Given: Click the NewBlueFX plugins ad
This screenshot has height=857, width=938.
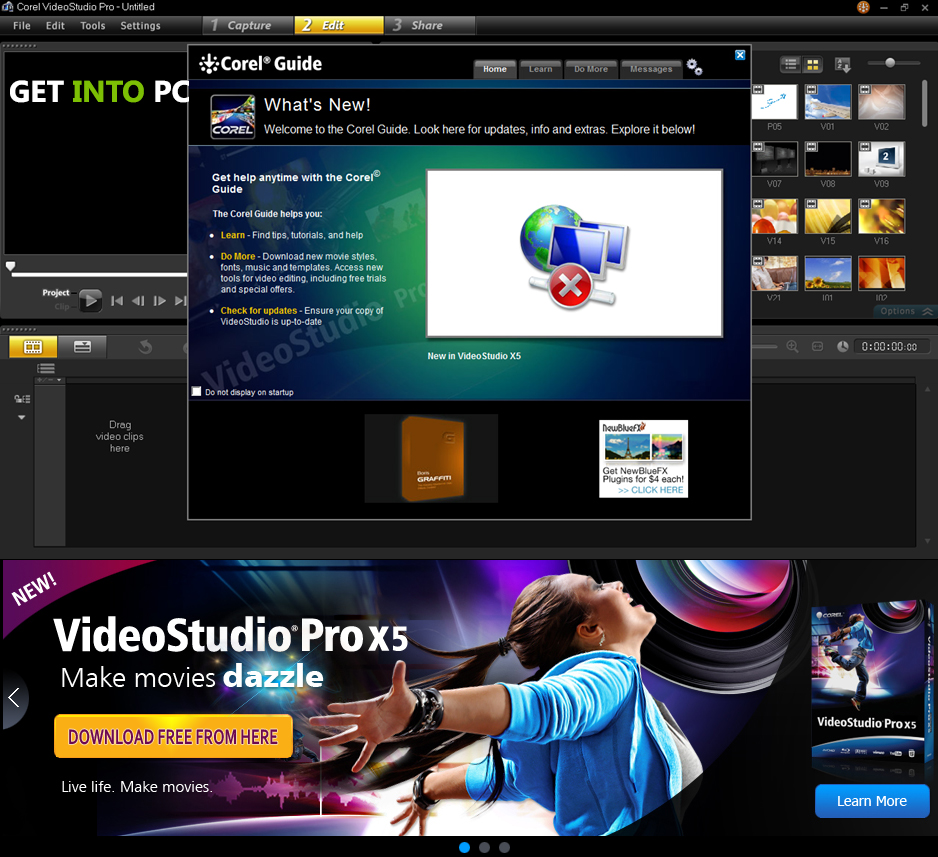Looking at the screenshot, I should (643, 459).
